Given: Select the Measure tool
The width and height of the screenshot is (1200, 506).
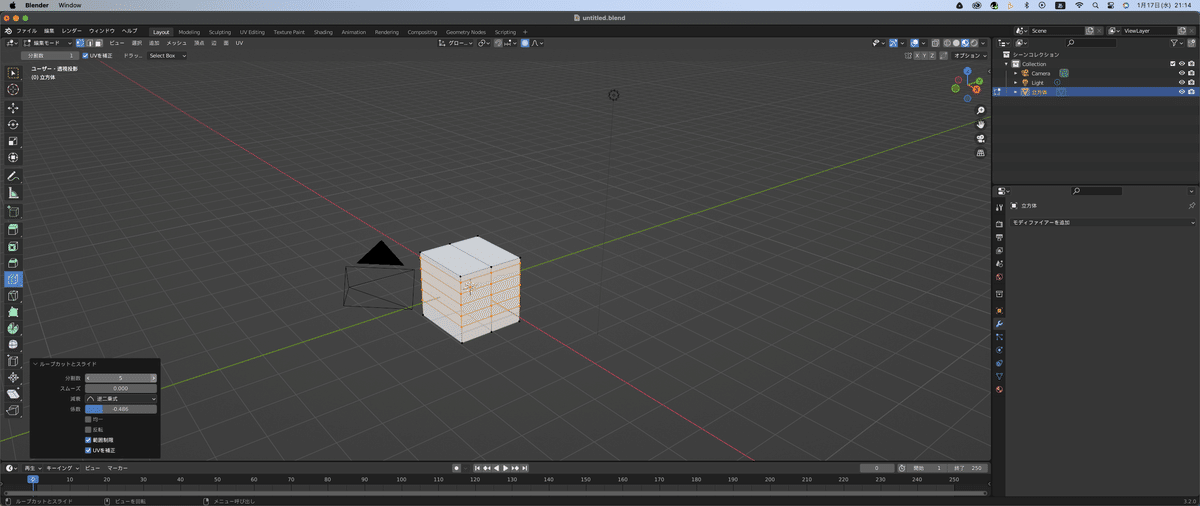Looking at the screenshot, I should click(13, 192).
